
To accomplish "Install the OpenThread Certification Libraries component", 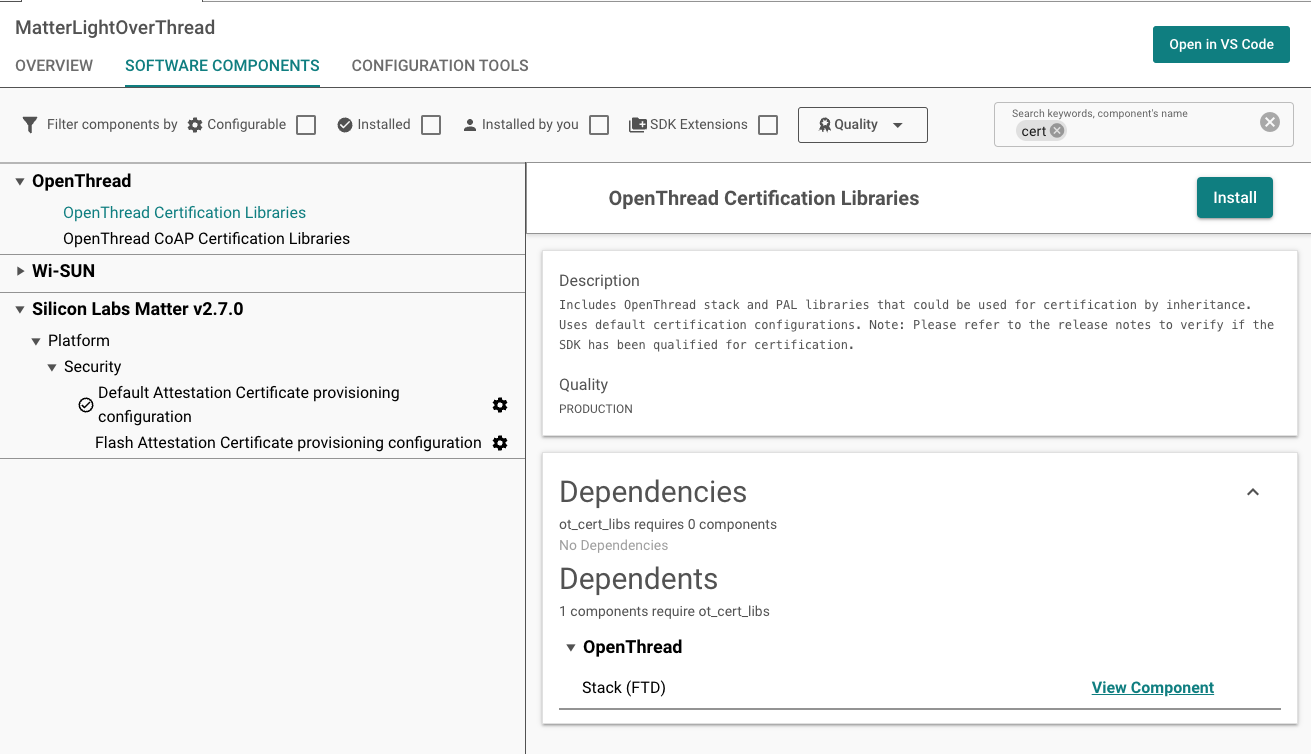I will (x=1234, y=197).
